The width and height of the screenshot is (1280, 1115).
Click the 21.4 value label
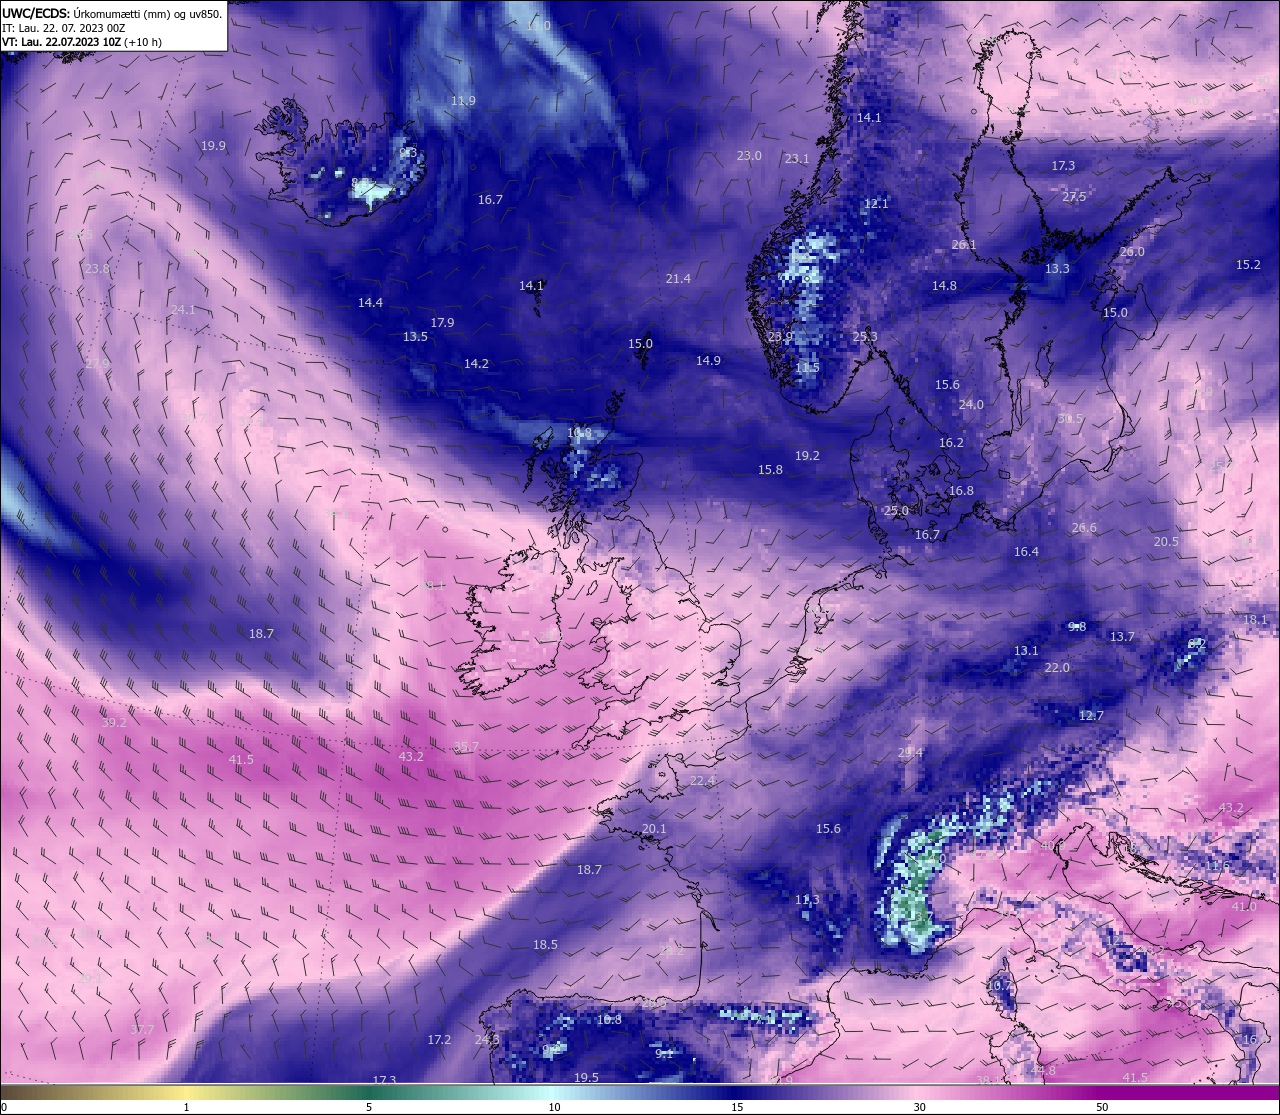(x=678, y=279)
